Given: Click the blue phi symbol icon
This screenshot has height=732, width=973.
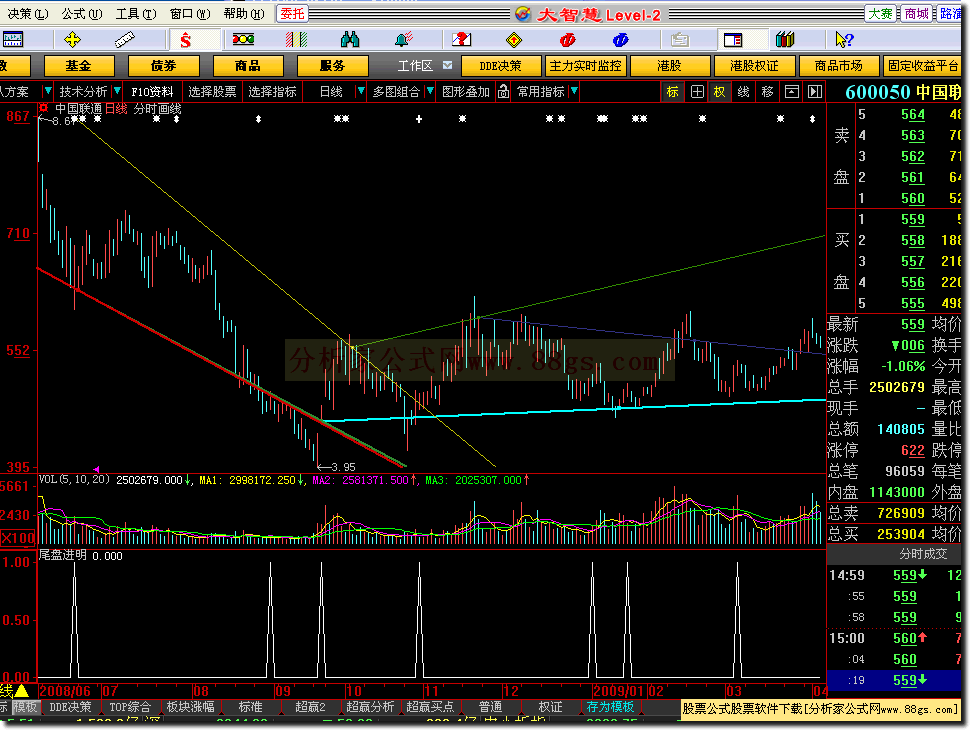Looking at the screenshot, I should point(621,40).
